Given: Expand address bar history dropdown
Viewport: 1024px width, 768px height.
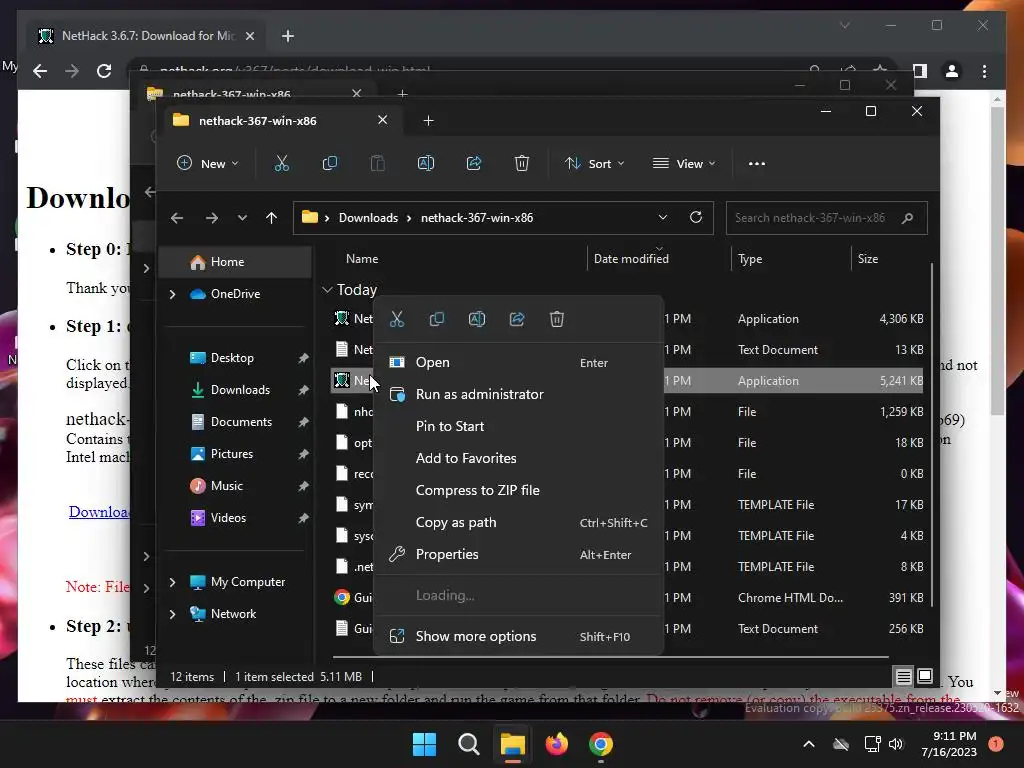Looking at the screenshot, I should [x=663, y=217].
